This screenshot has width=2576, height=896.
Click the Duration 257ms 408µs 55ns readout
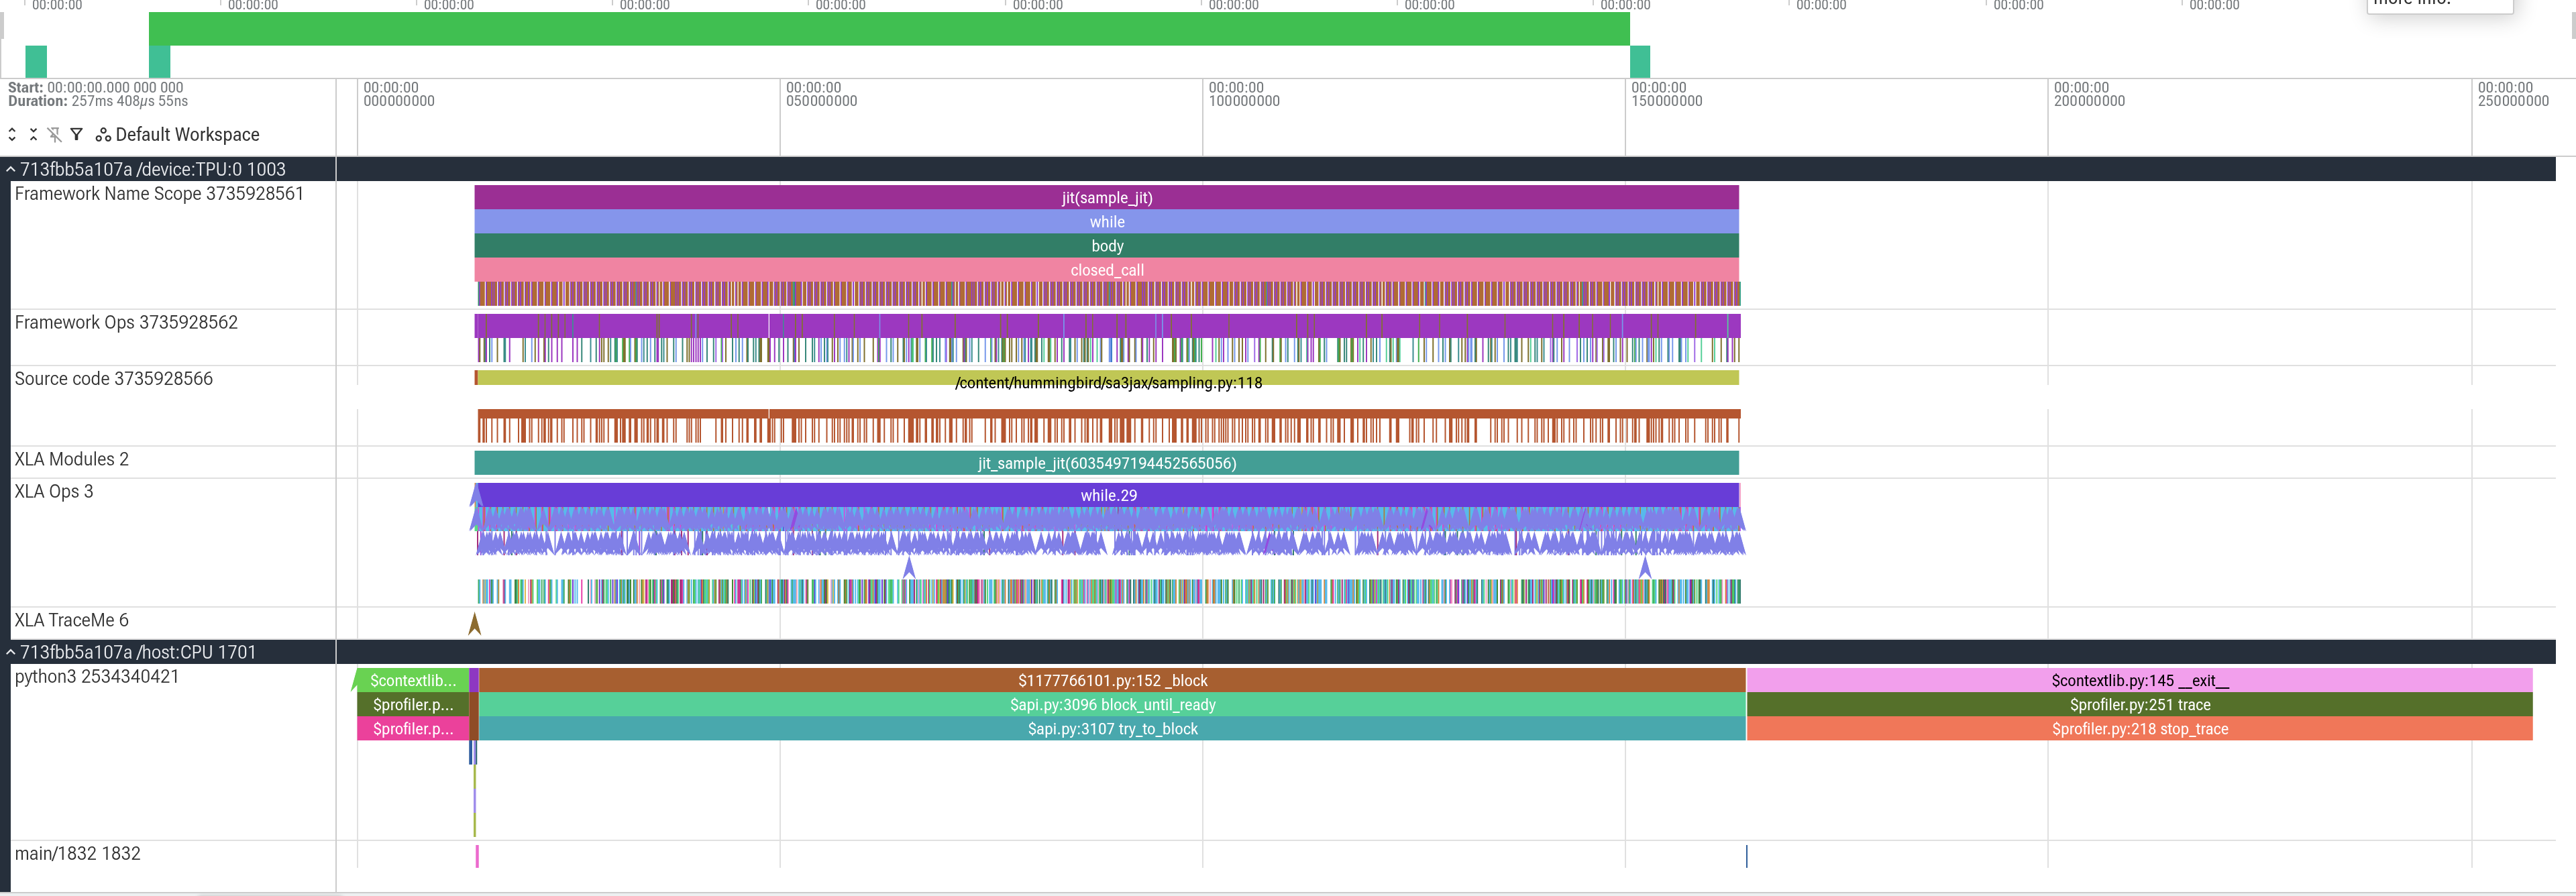pyautogui.click(x=98, y=101)
